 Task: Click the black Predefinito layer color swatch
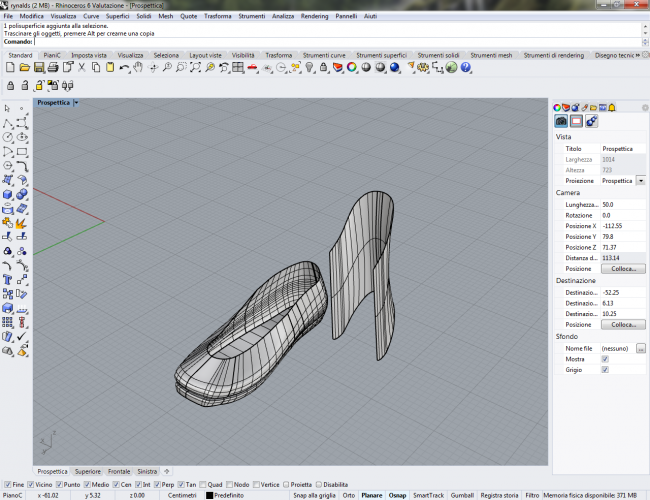tap(210, 495)
